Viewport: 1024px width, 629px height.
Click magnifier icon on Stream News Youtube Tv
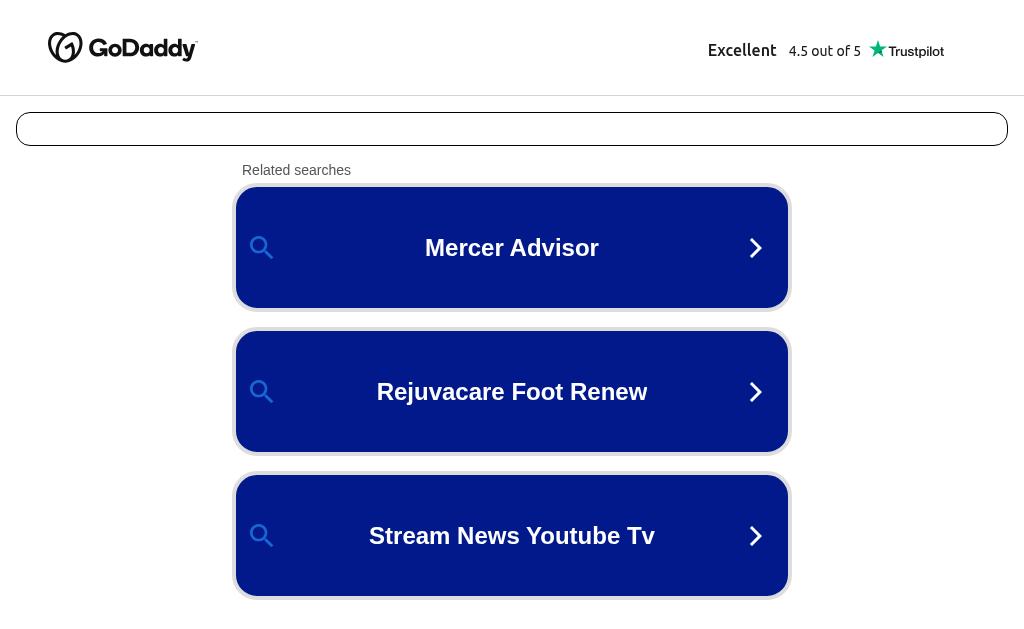[x=261, y=536]
